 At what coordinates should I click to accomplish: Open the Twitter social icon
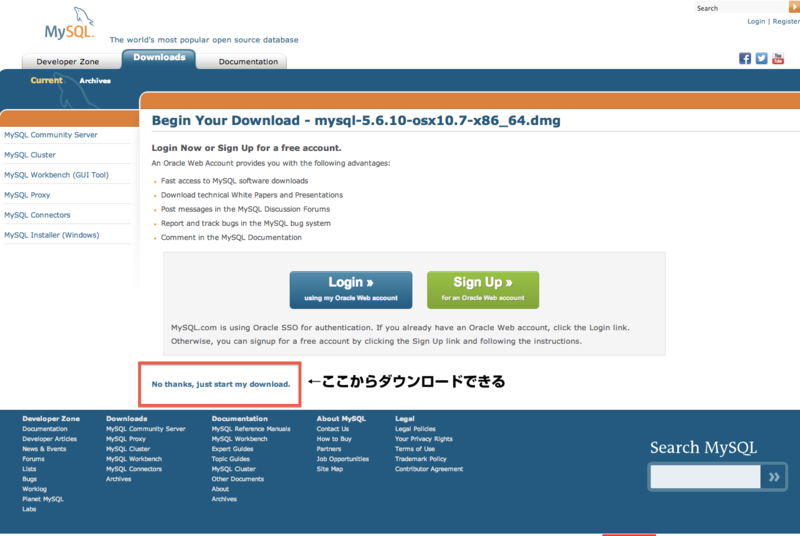click(761, 58)
